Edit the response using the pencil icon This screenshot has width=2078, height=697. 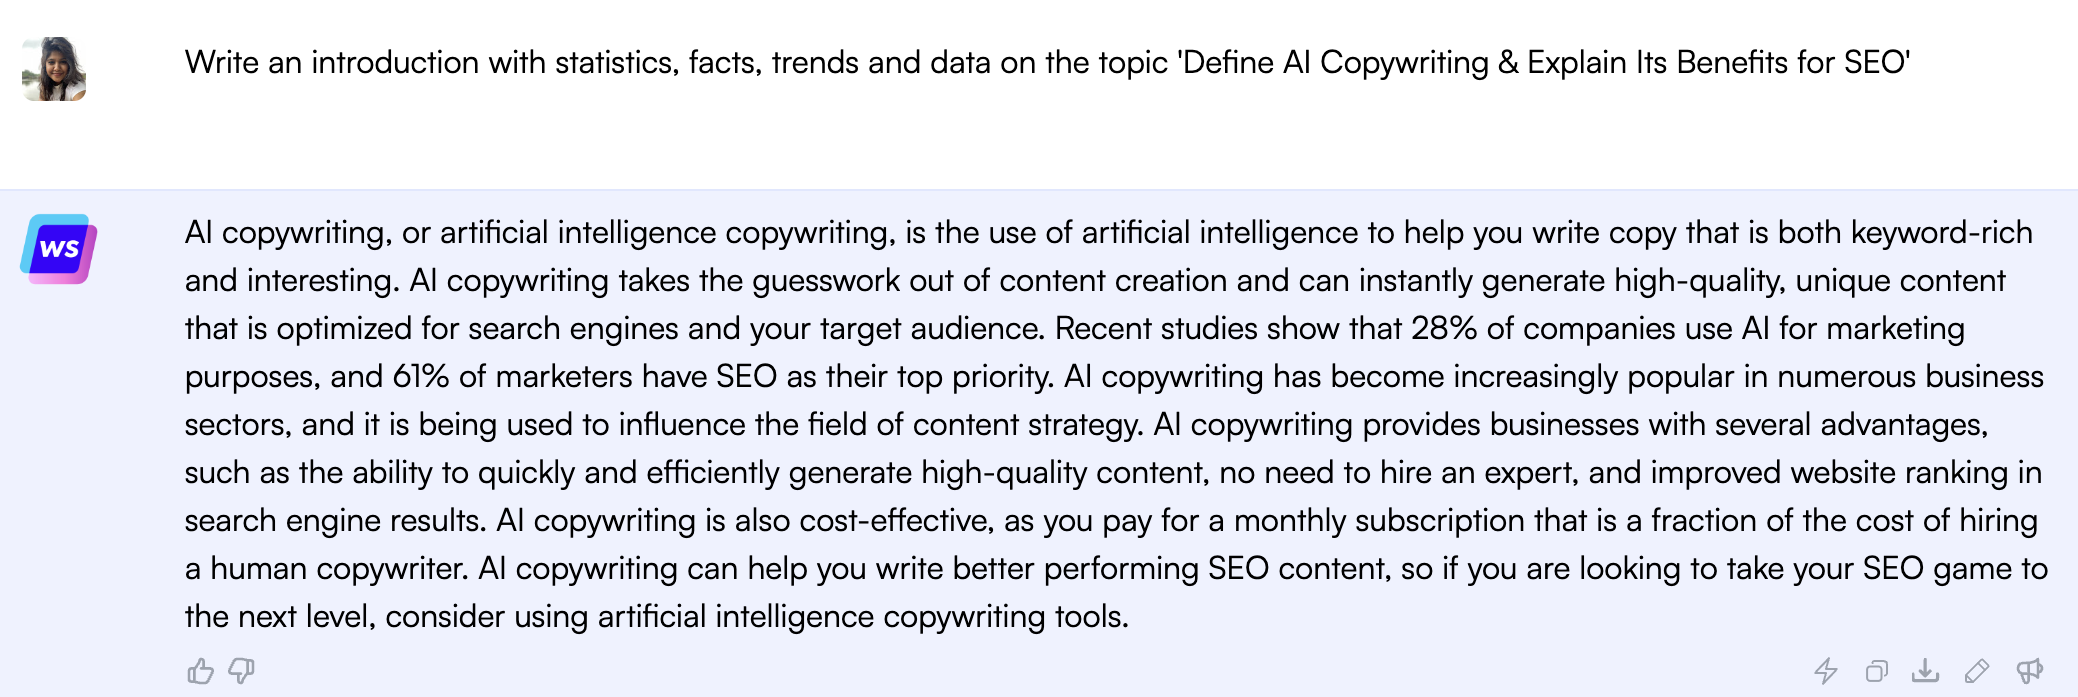(1977, 671)
